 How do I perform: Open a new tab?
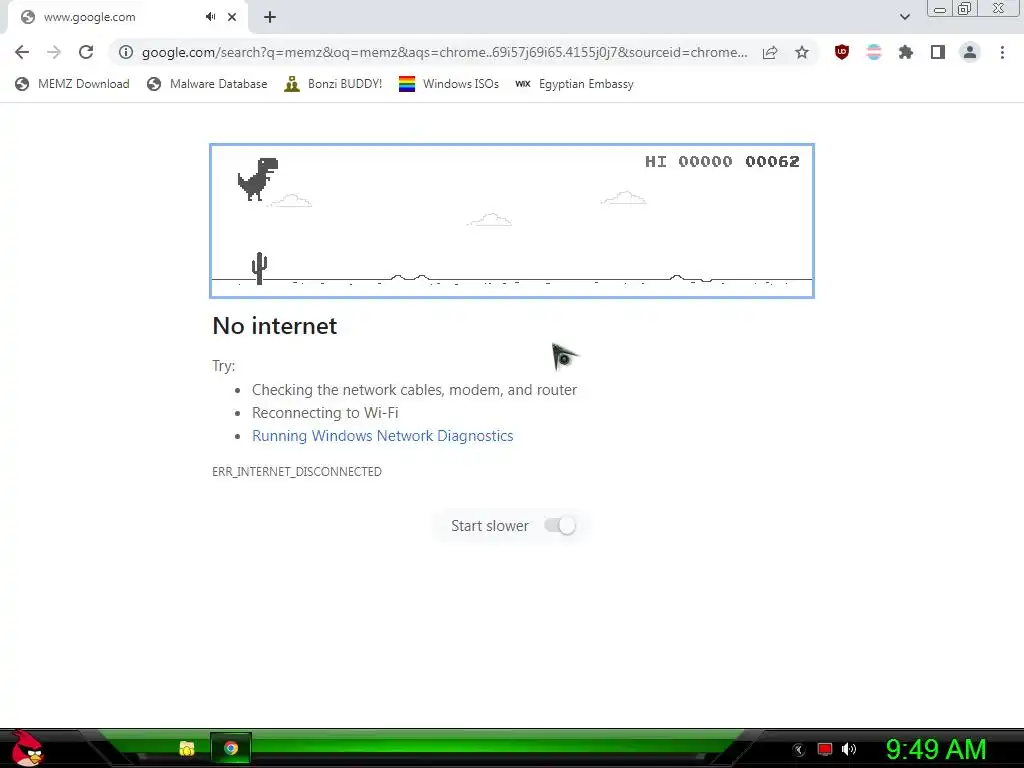[270, 17]
